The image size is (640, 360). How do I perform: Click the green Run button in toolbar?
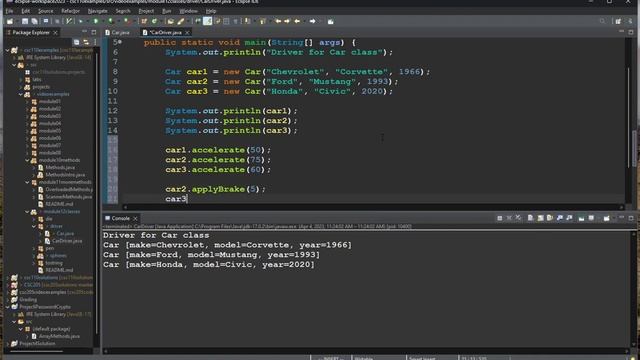tap(96, 21)
